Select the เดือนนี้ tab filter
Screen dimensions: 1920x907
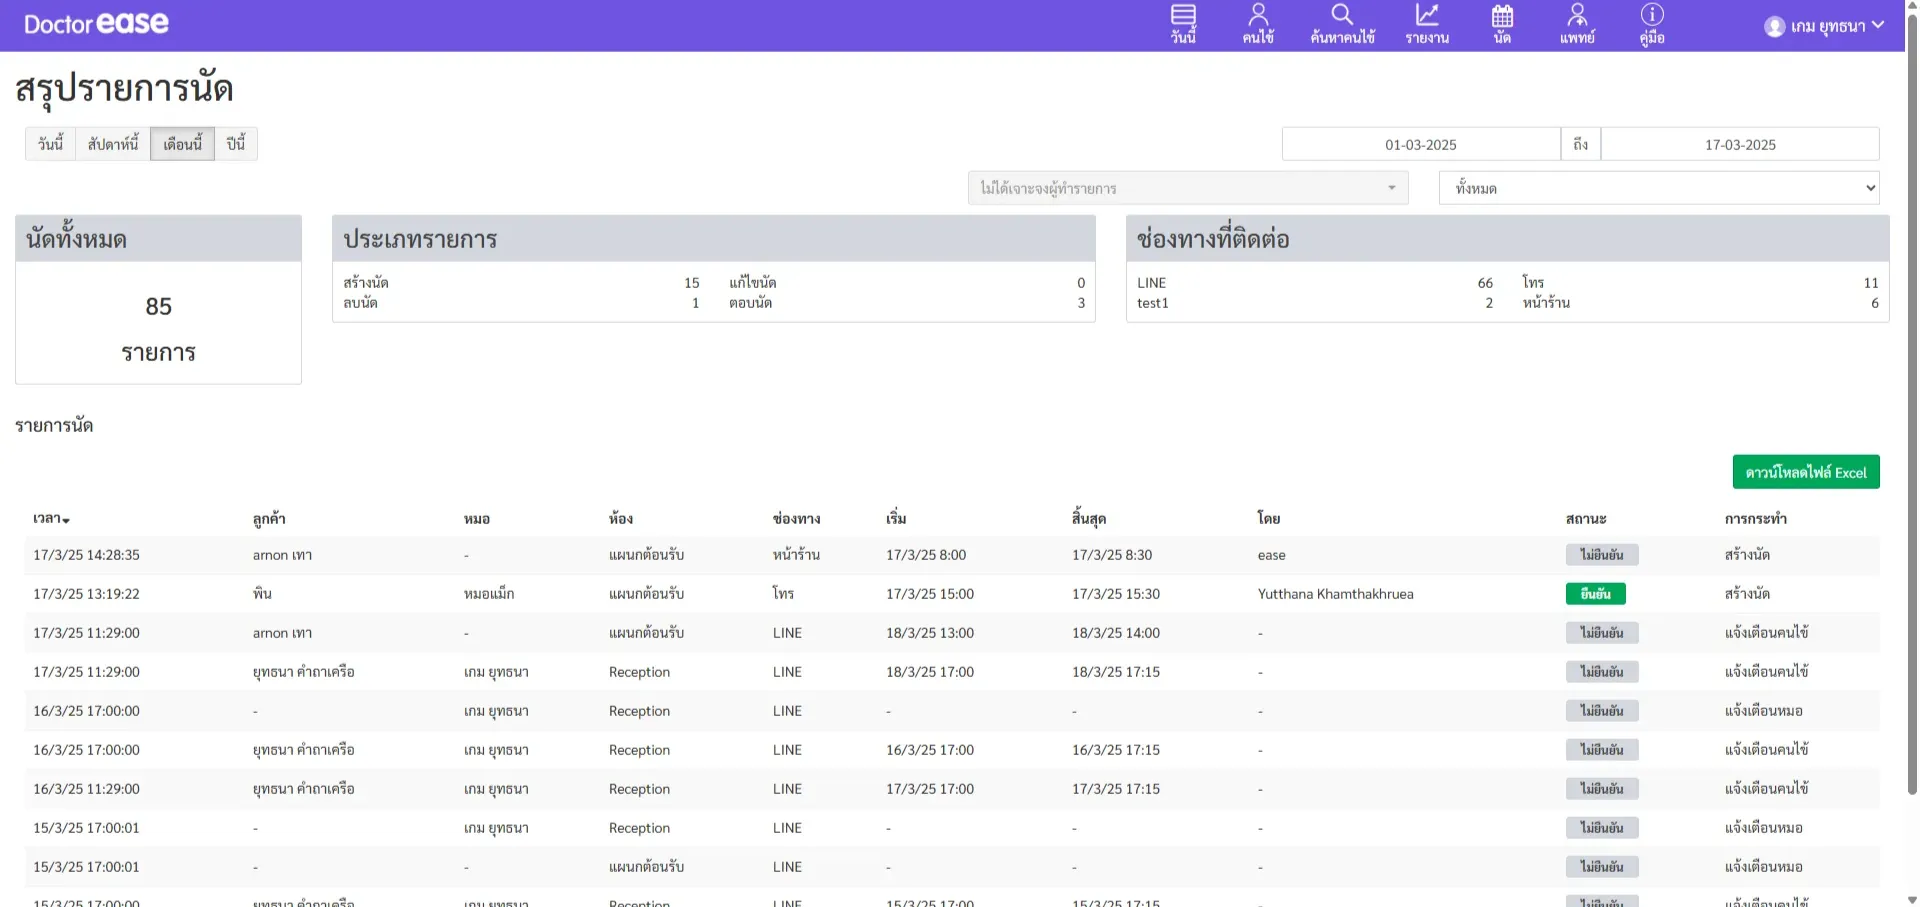182,144
